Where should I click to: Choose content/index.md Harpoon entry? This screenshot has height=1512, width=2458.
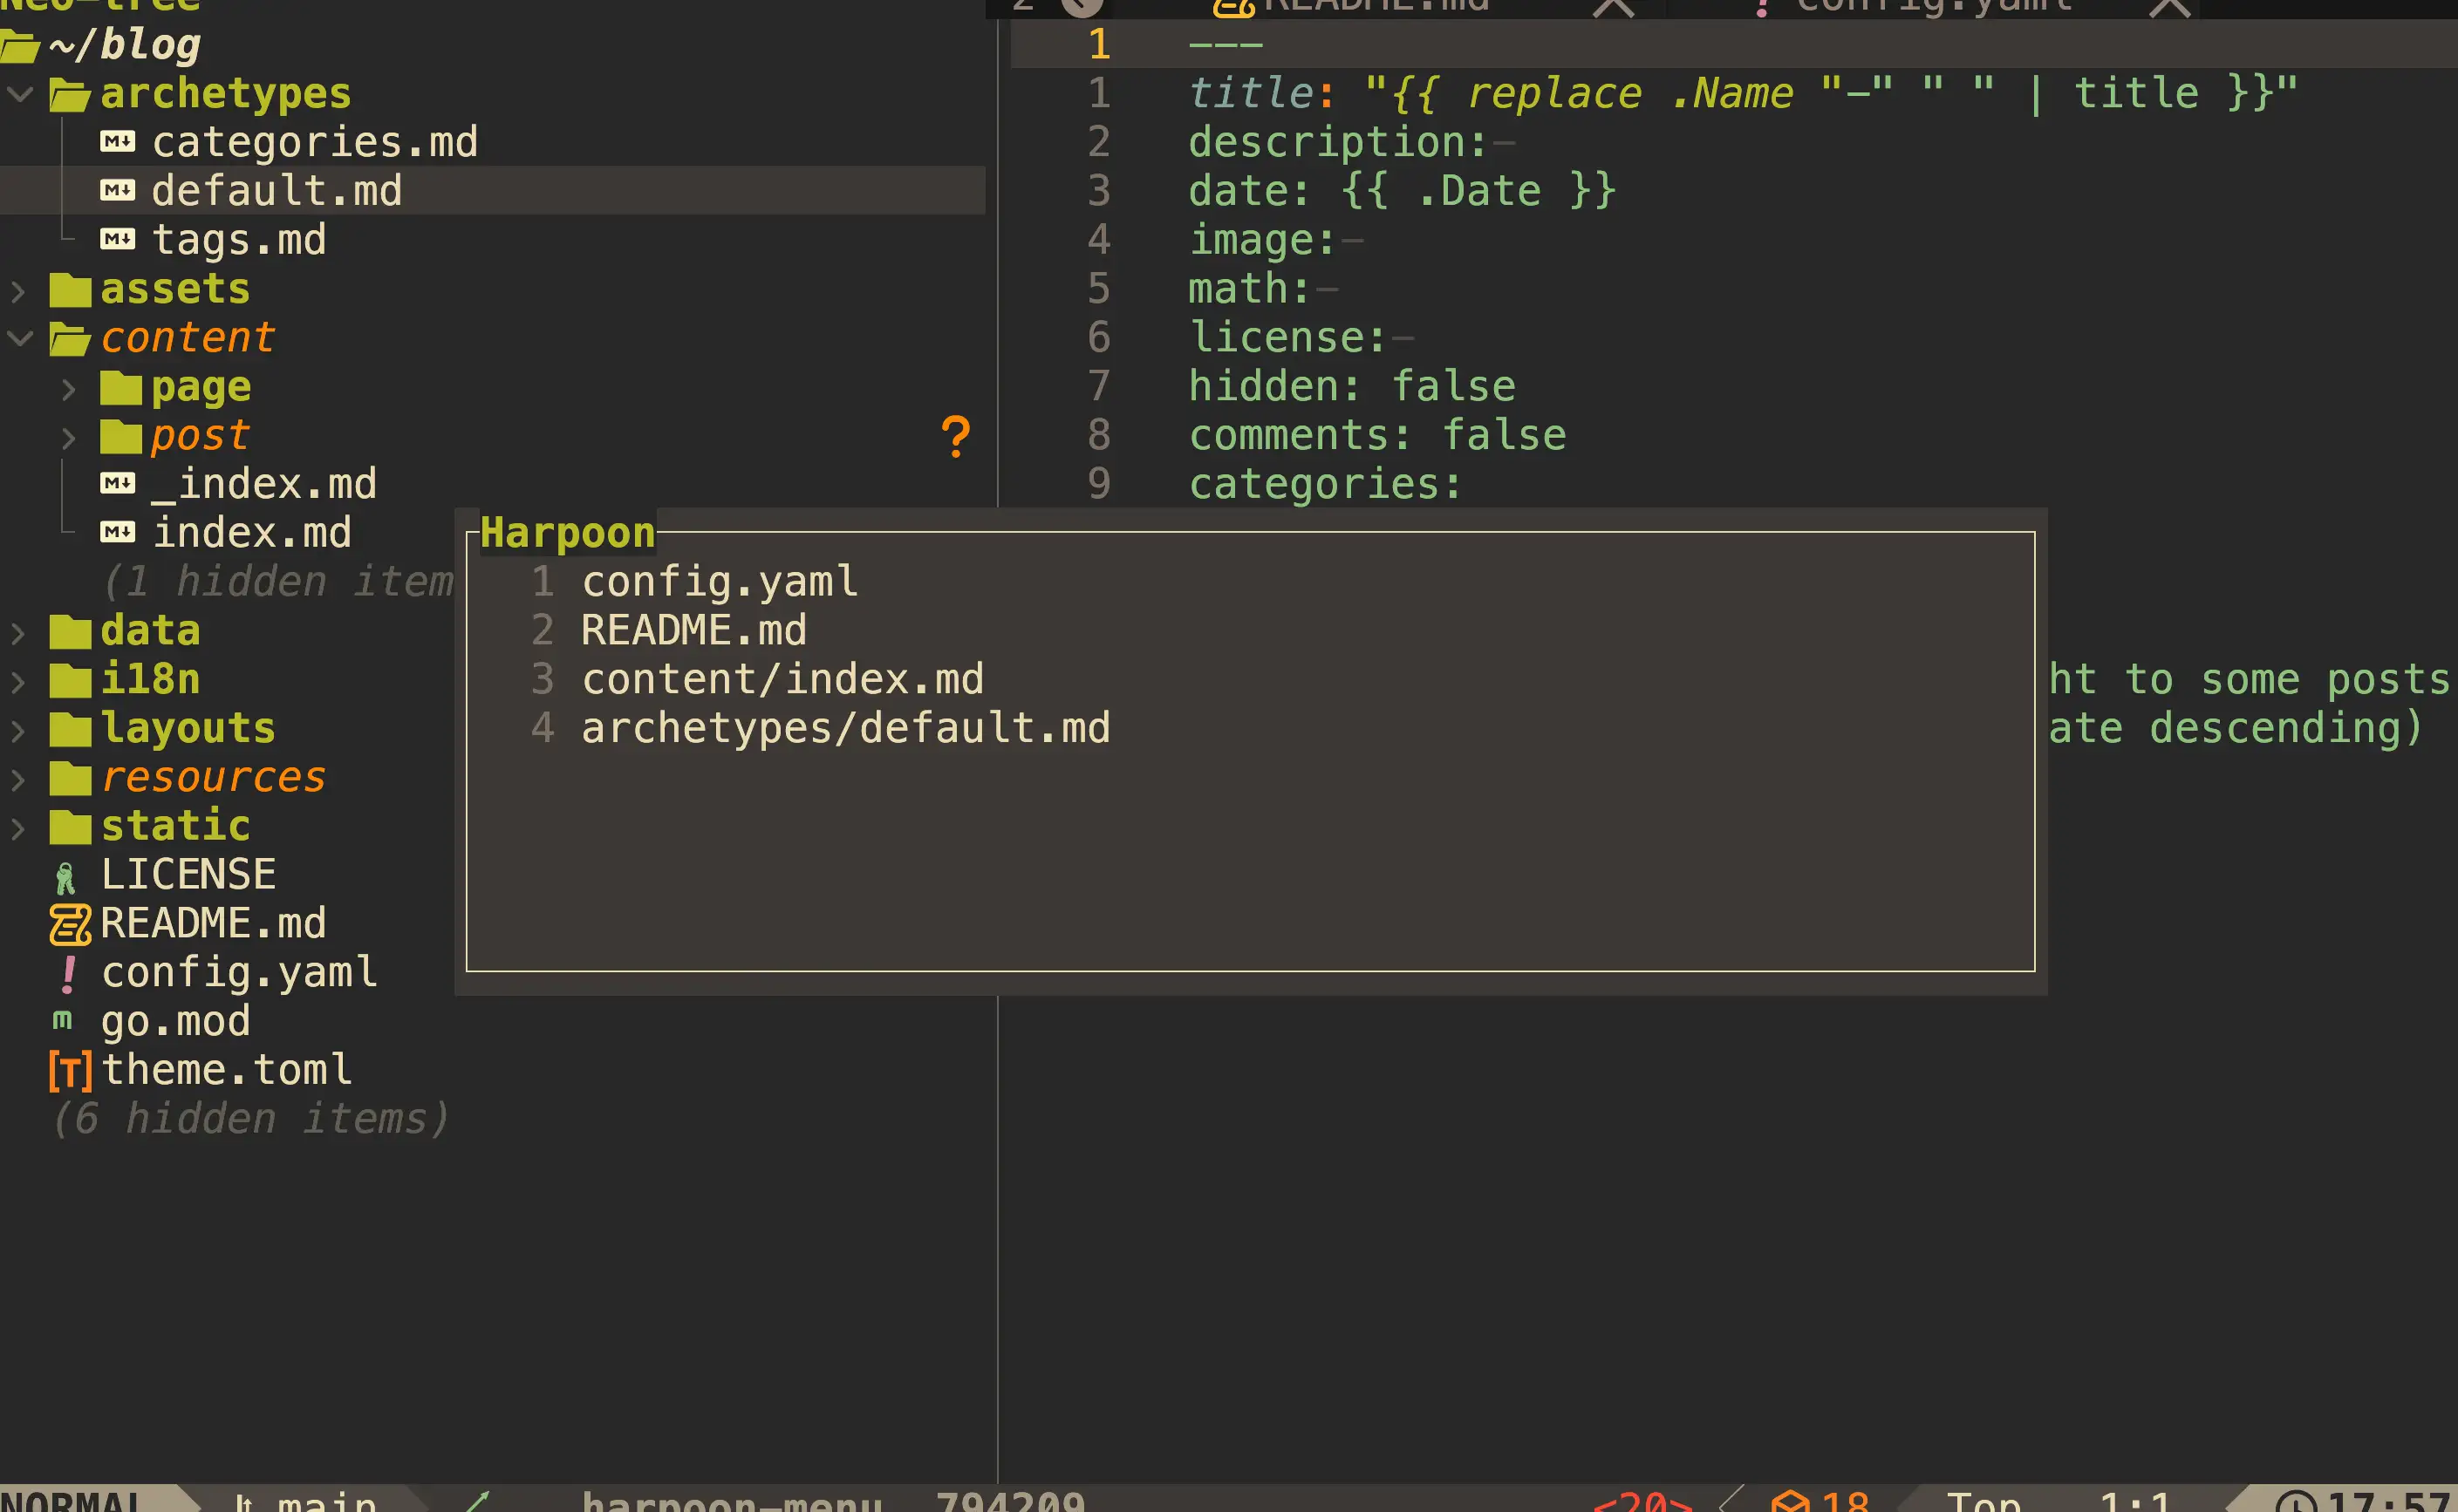(782, 680)
